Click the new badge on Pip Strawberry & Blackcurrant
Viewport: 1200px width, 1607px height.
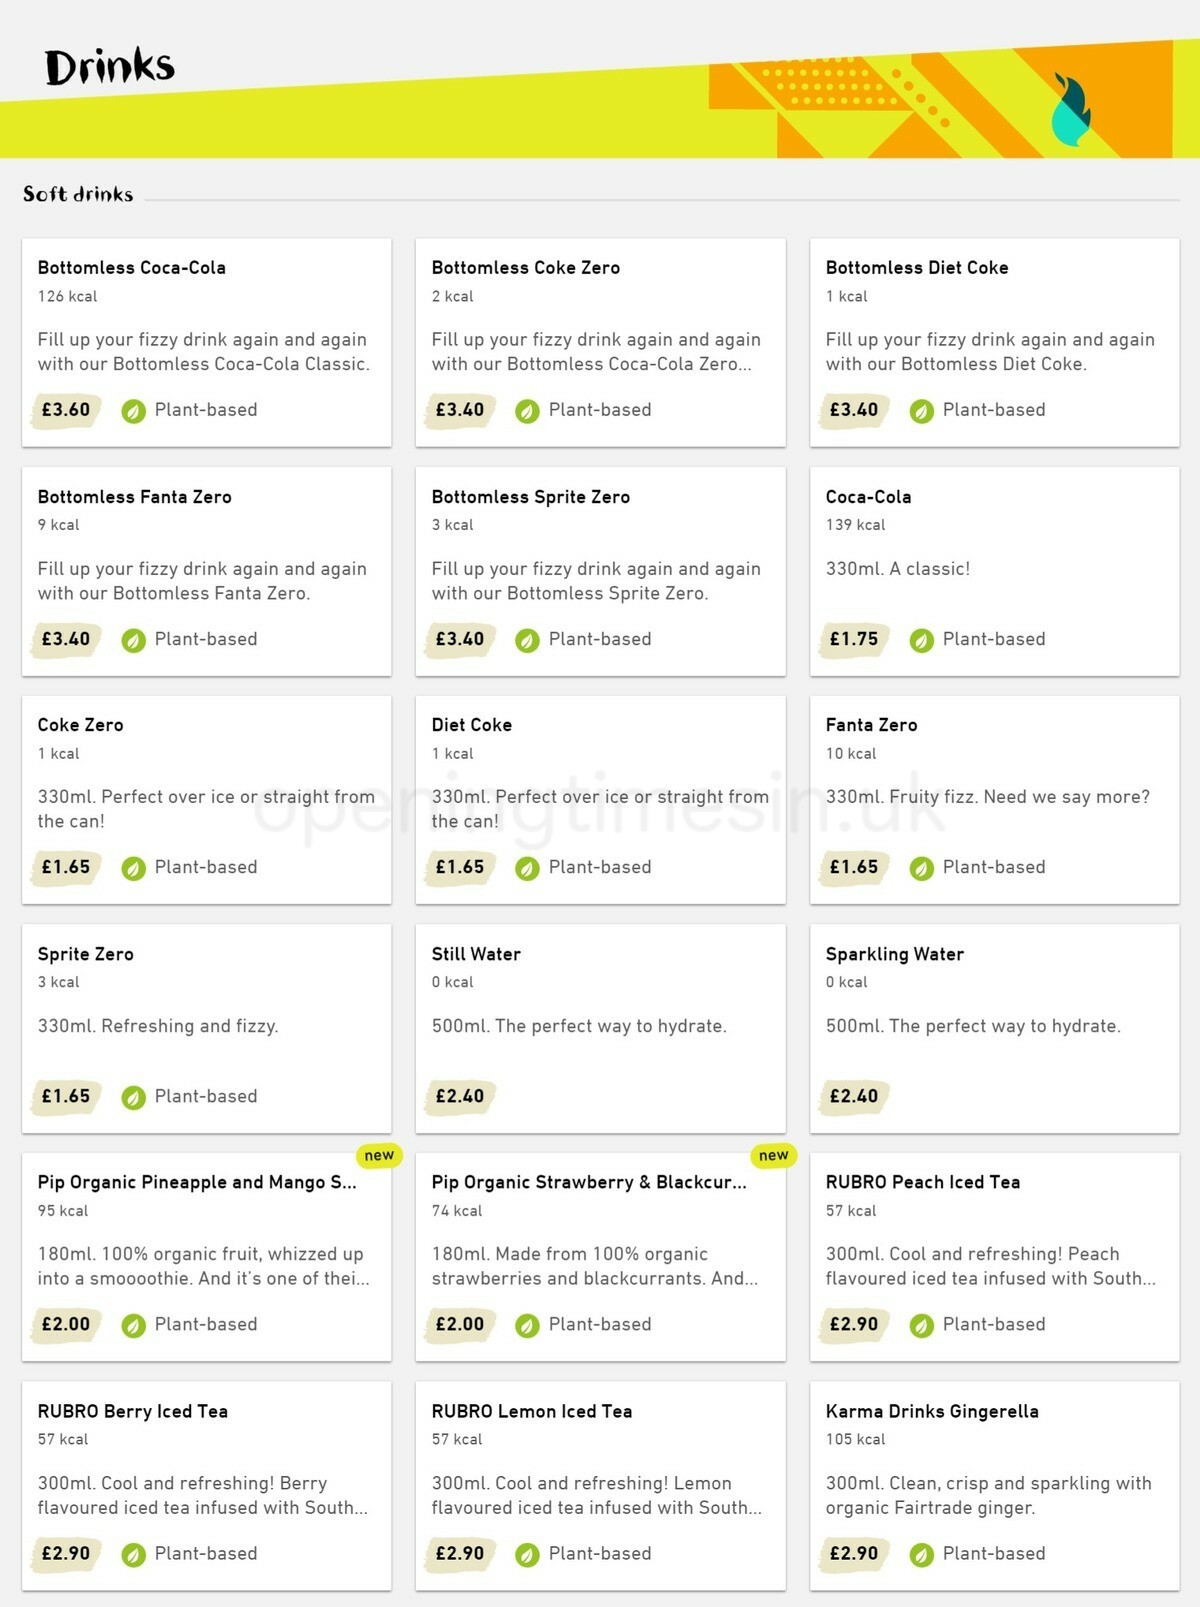pos(773,1156)
